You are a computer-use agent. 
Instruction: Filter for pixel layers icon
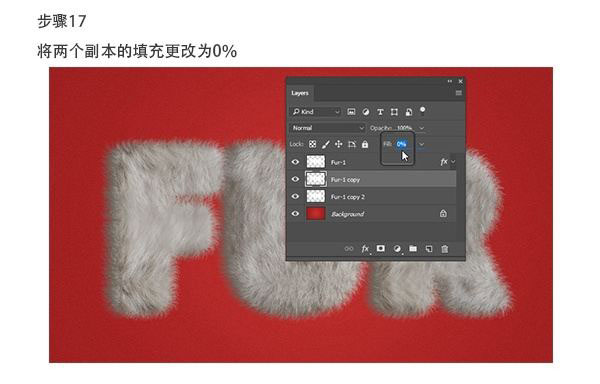351,112
